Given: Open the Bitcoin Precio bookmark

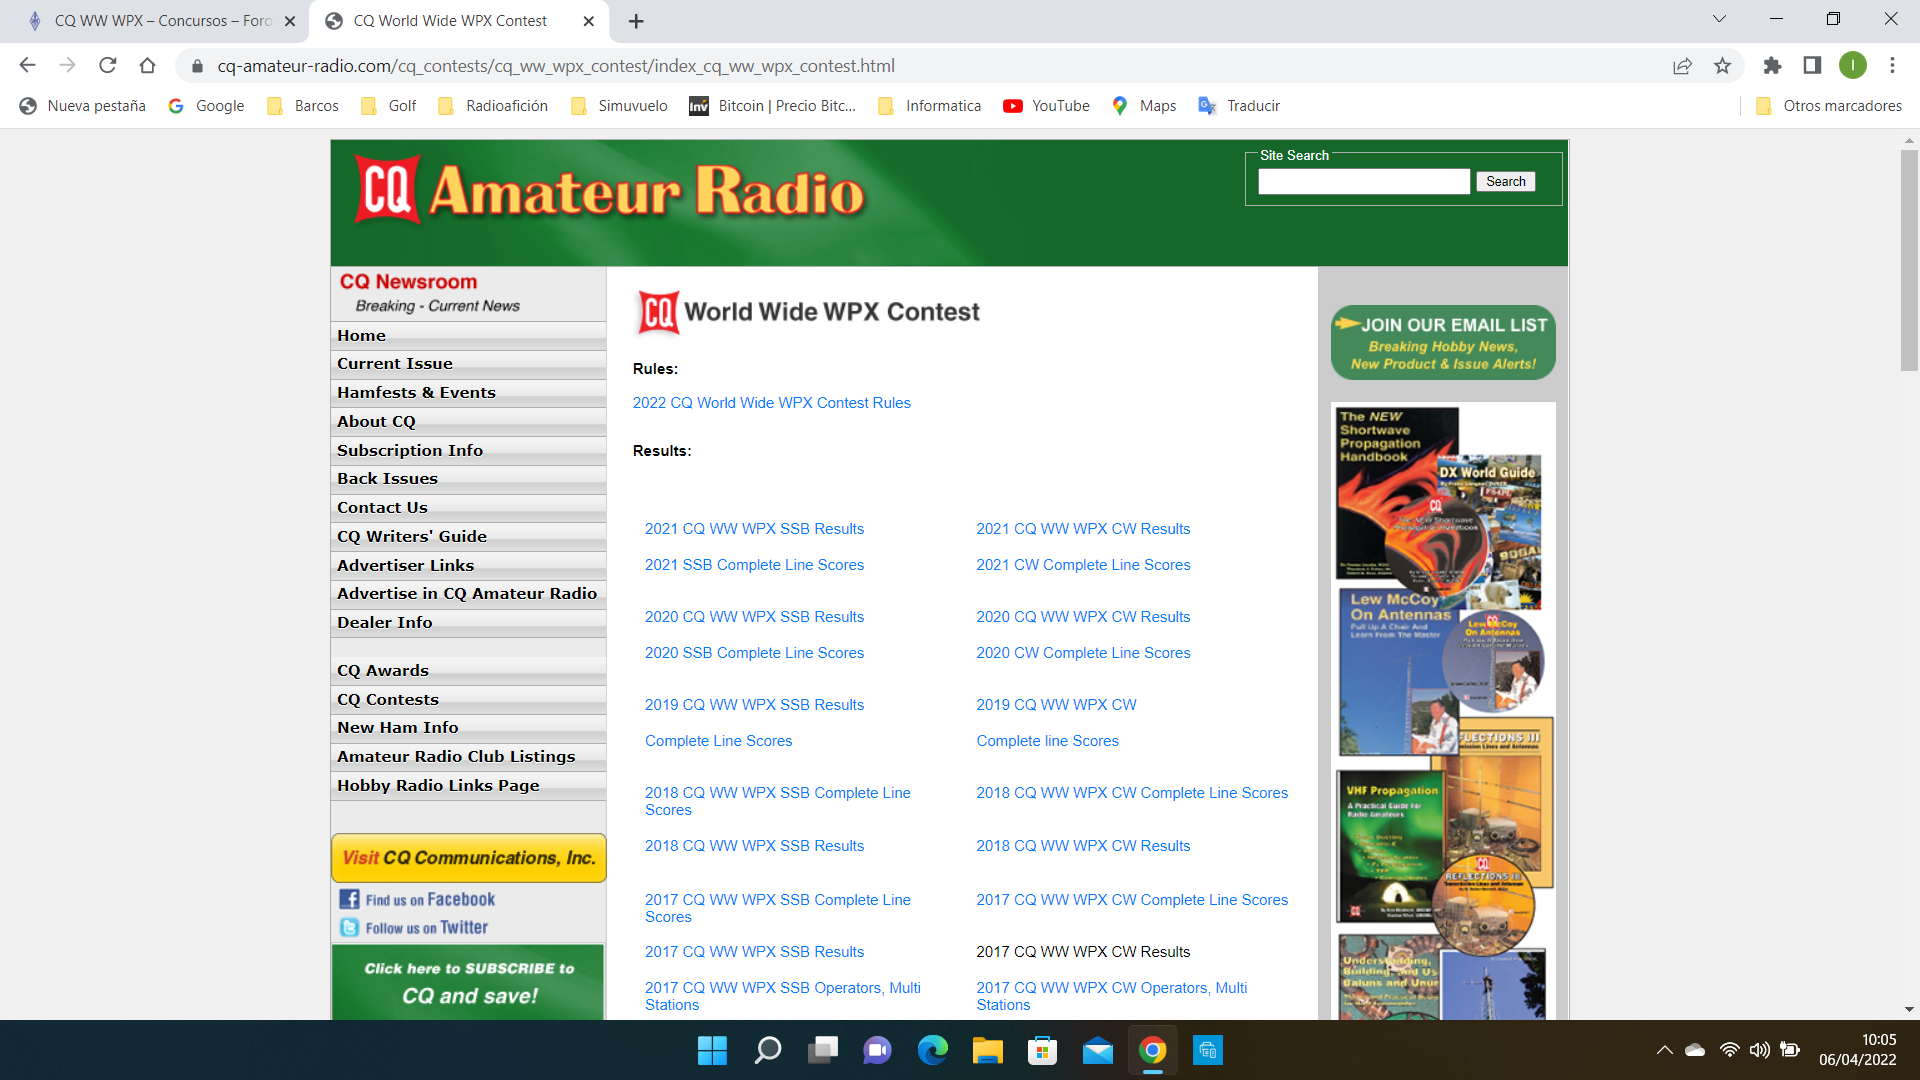Looking at the screenshot, I should pyautogui.click(x=773, y=106).
